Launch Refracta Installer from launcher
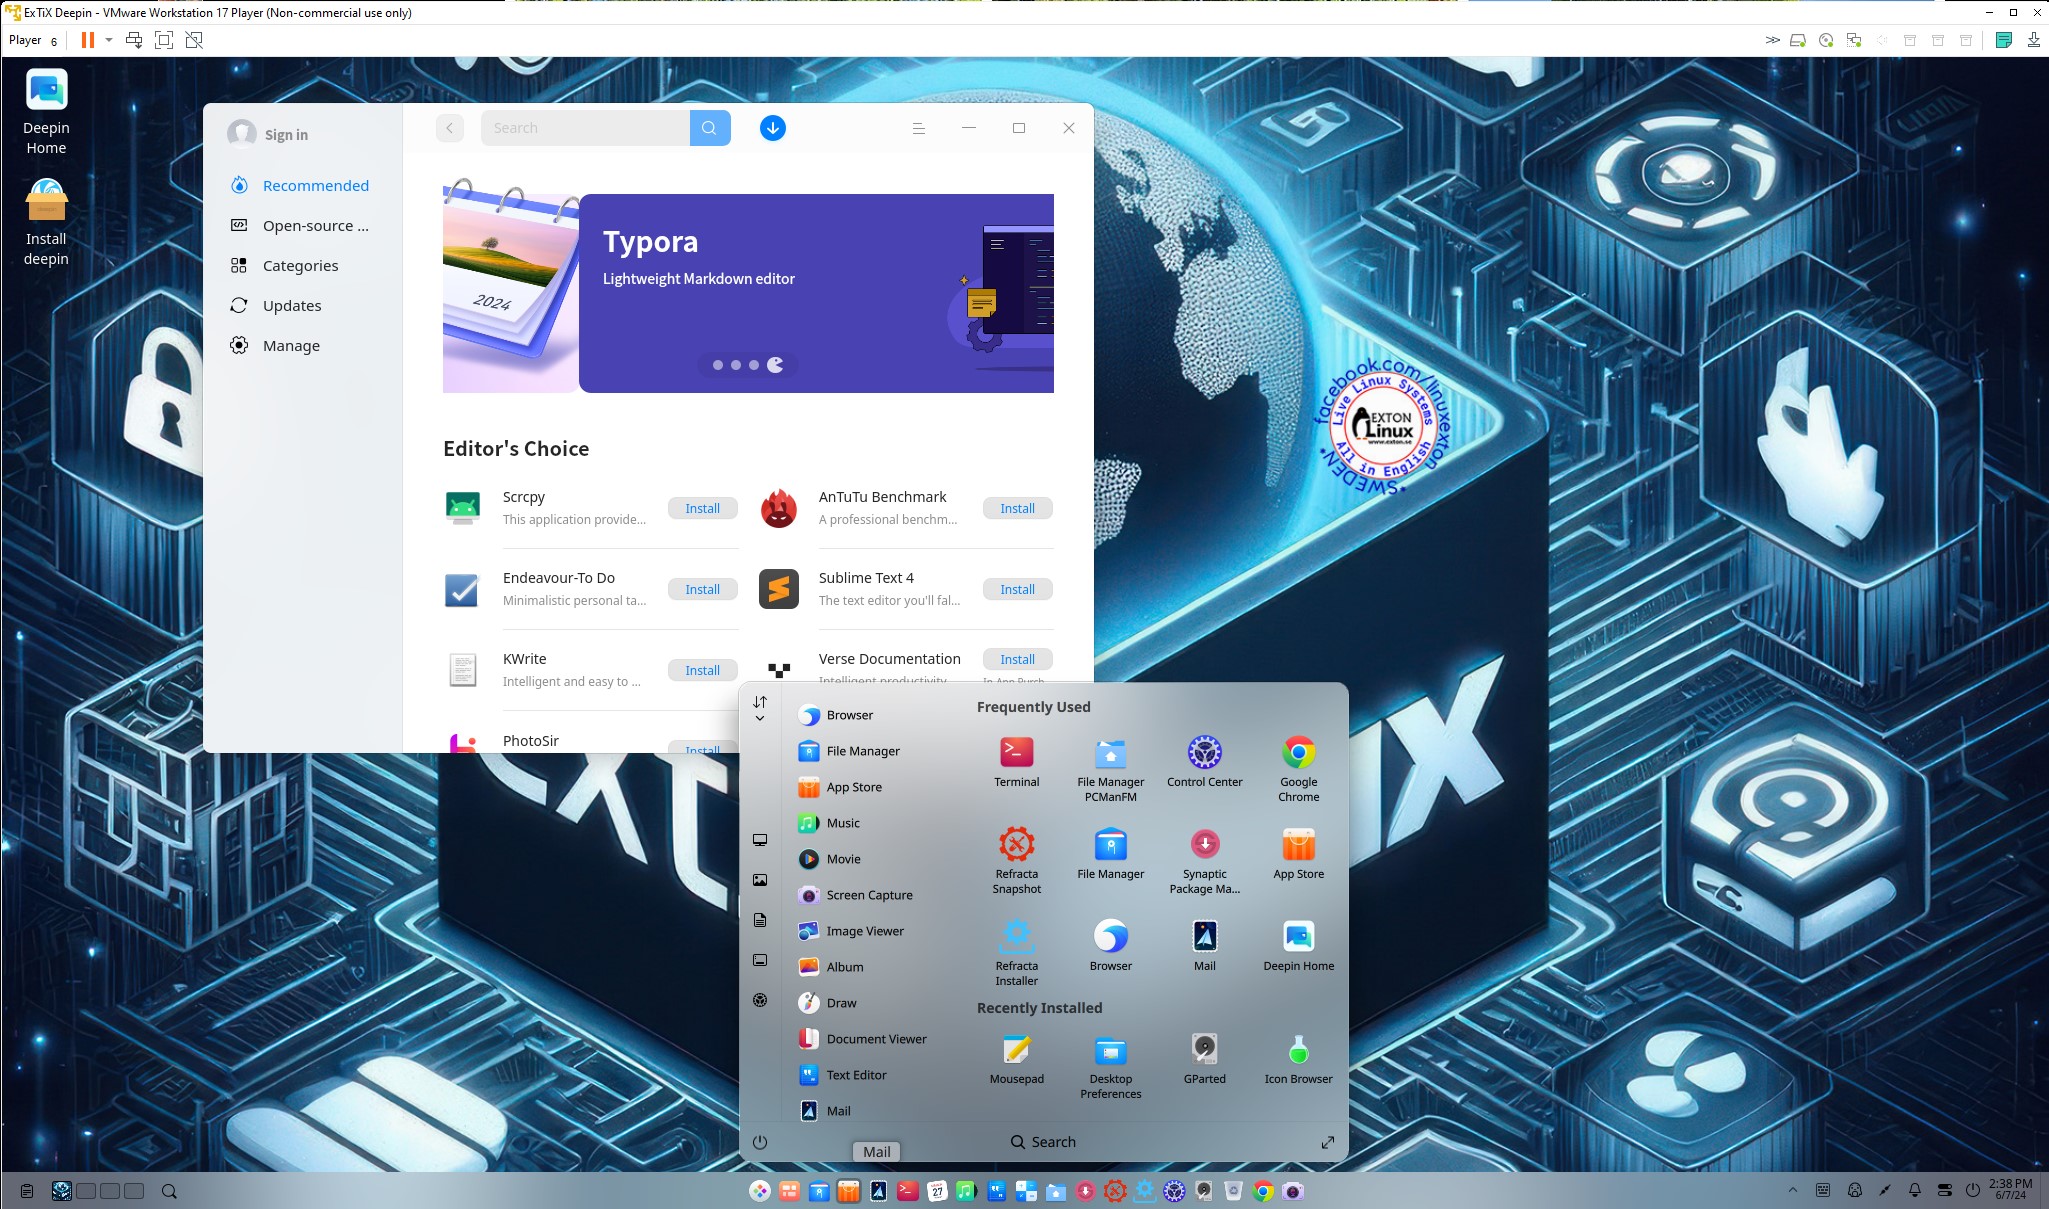Image resolution: width=2049 pixels, height=1209 pixels. 1016,952
